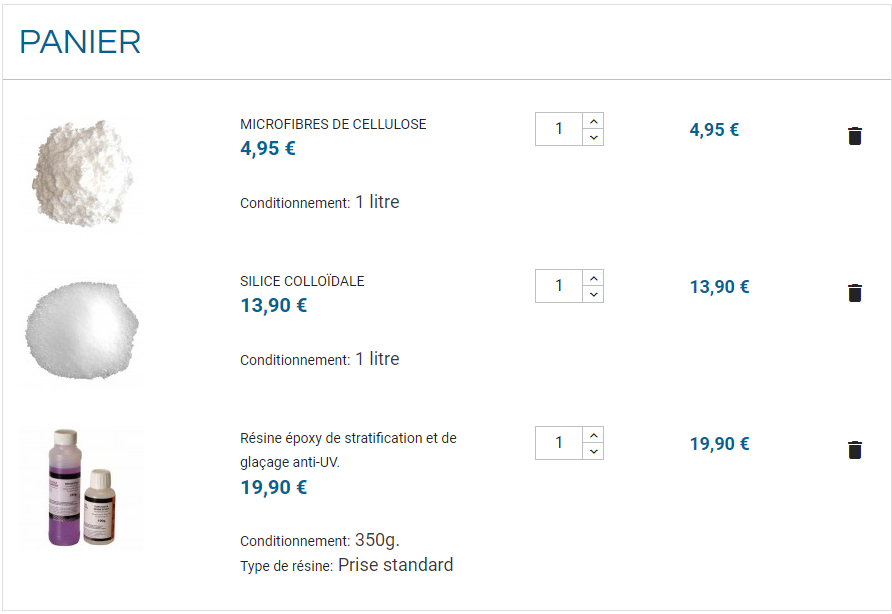
Task: Delete the Résine époxy item via trash
Action: pyautogui.click(x=854, y=450)
